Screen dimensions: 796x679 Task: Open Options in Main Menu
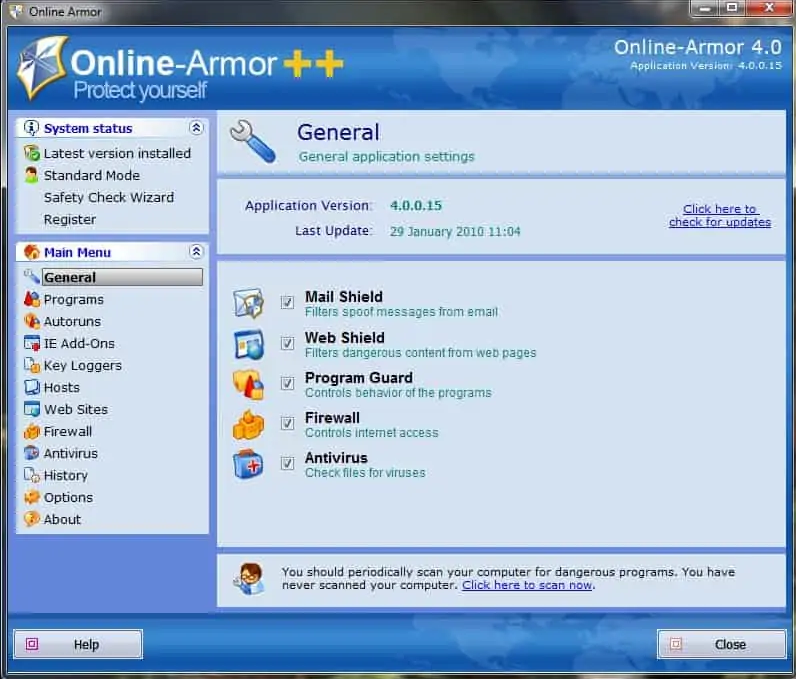[68, 497]
